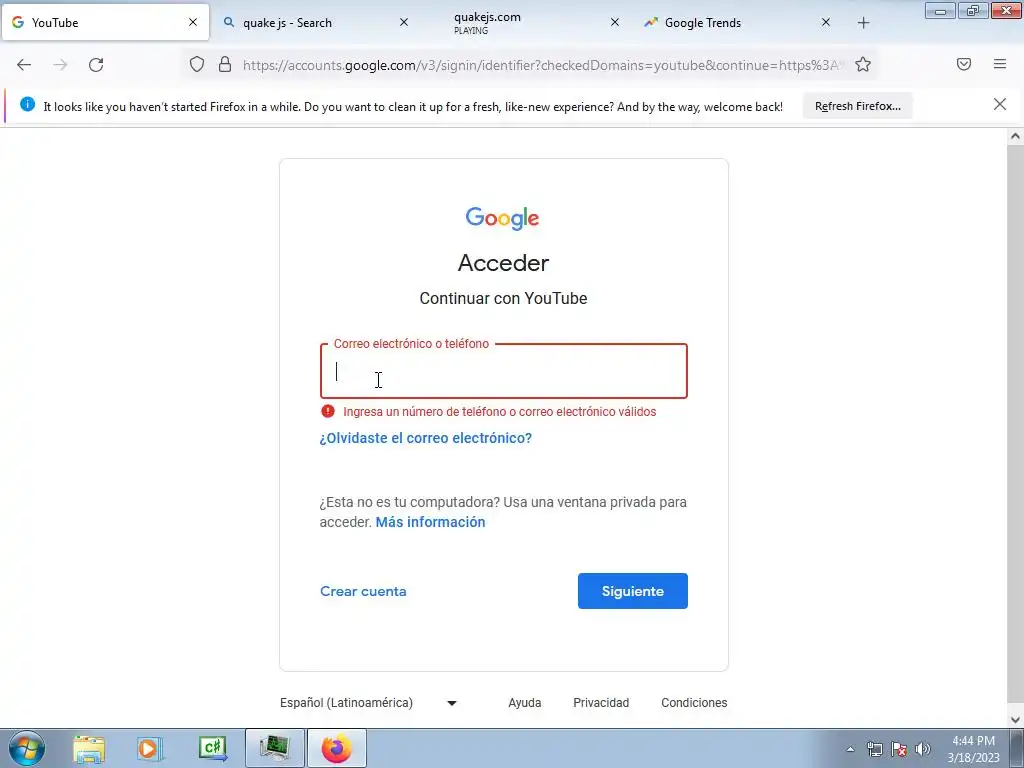The image size is (1024, 768).
Task: Launch Windows Media Player from the taskbar
Action: pos(150,749)
